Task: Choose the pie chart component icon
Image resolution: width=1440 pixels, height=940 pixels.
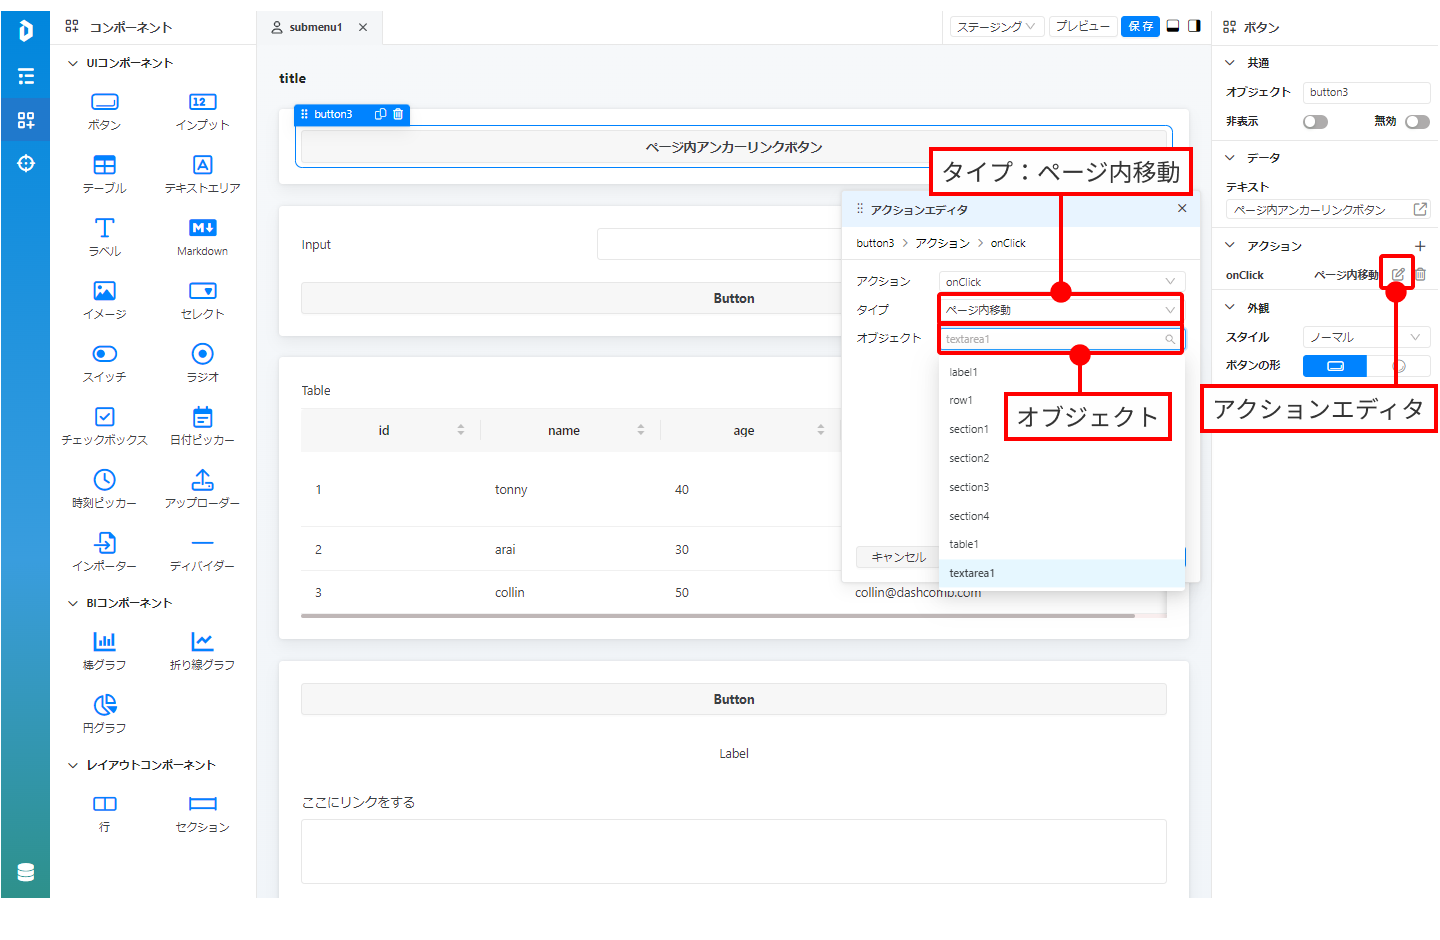Action: pyautogui.click(x=104, y=705)
